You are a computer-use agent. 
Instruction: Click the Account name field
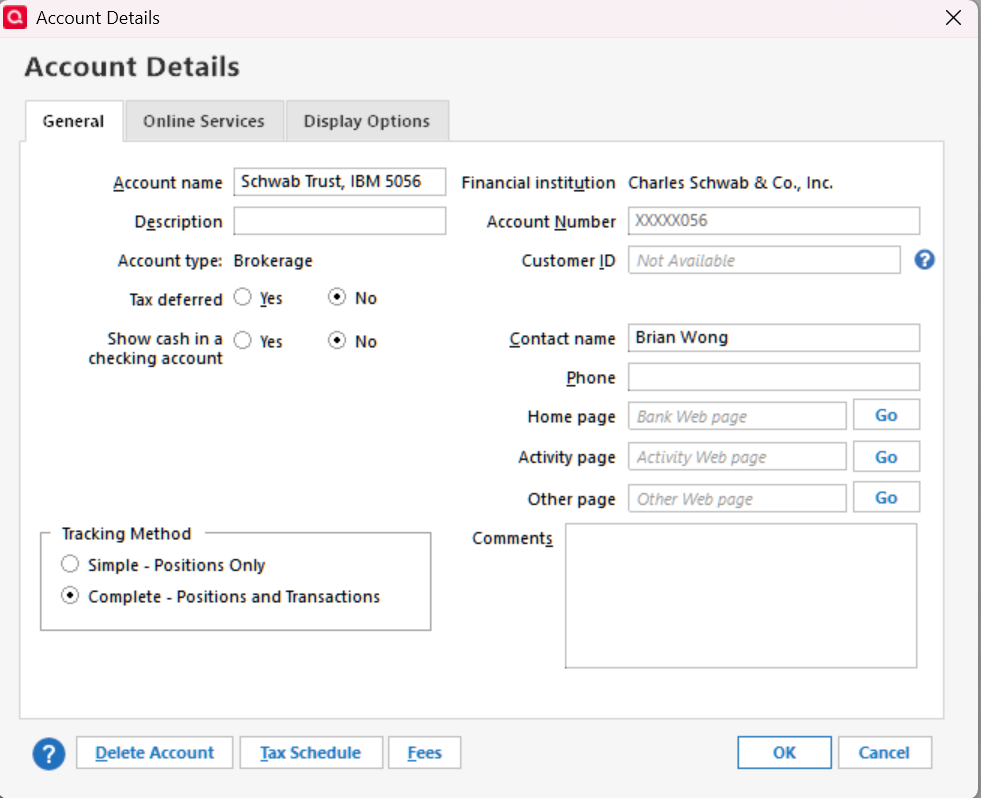click(x=340, y=182)
